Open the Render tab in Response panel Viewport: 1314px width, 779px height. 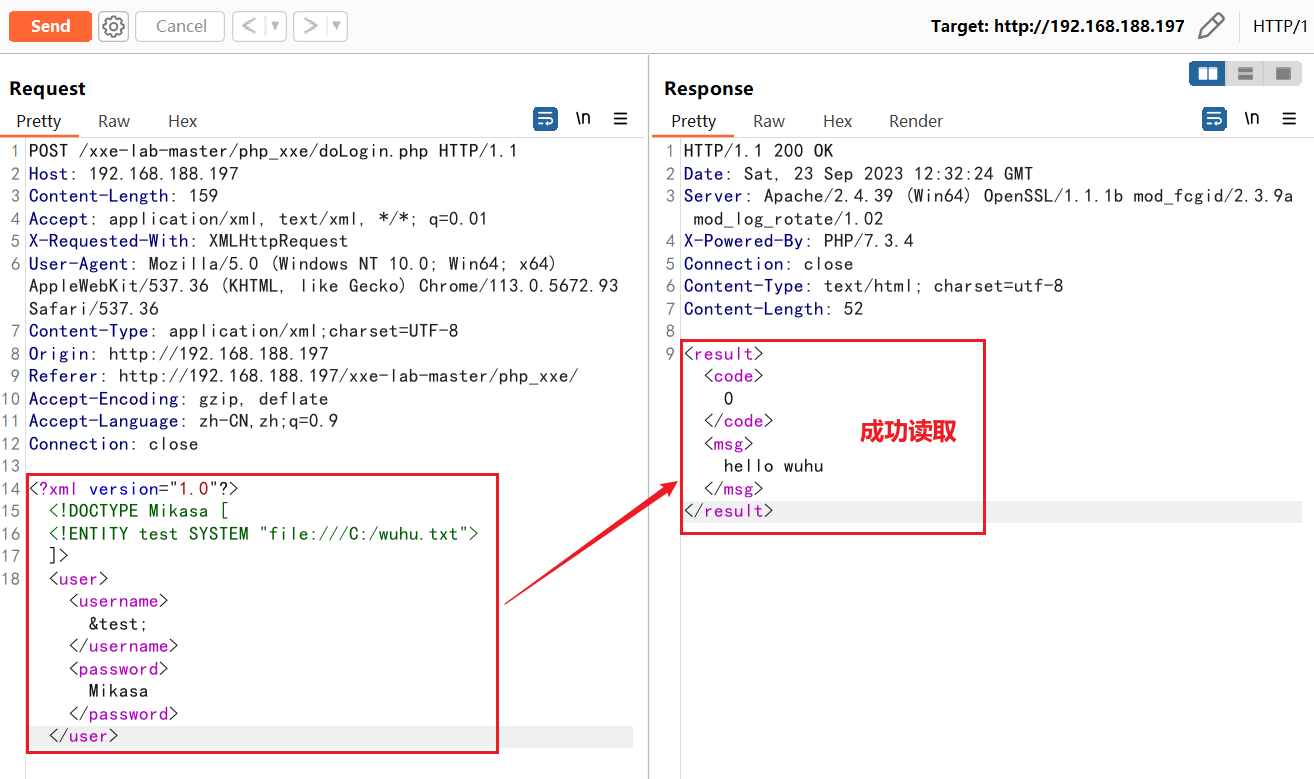916,121
